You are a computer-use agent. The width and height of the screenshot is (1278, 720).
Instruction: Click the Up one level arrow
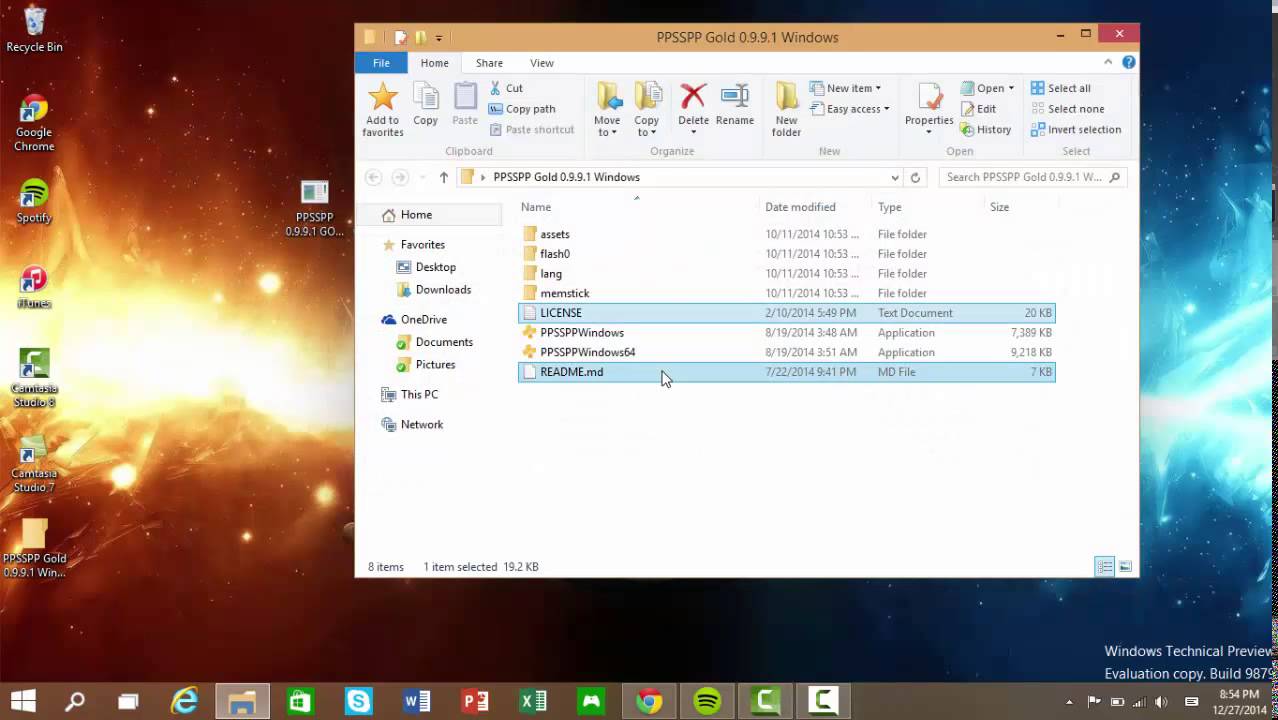[444, 177]
